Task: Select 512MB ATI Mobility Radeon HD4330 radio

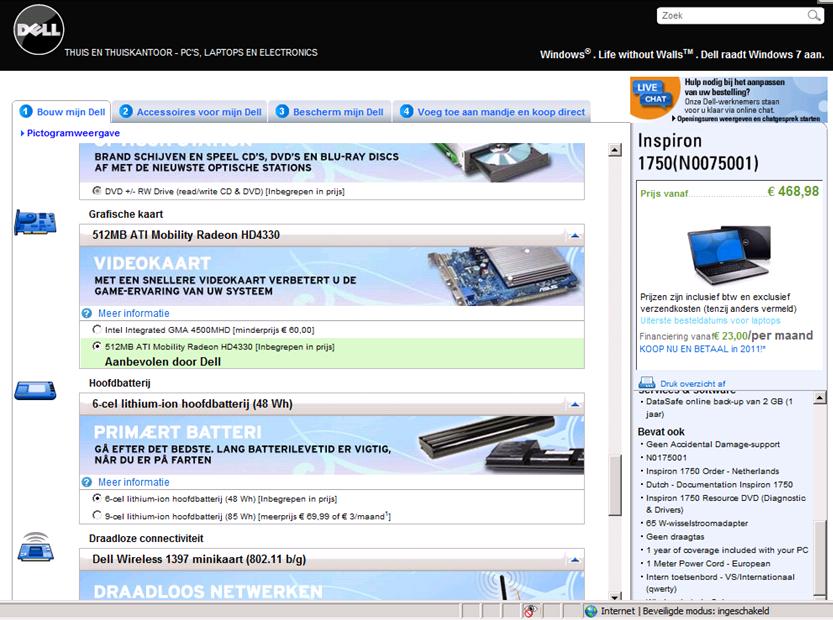Action: point(97,346)
